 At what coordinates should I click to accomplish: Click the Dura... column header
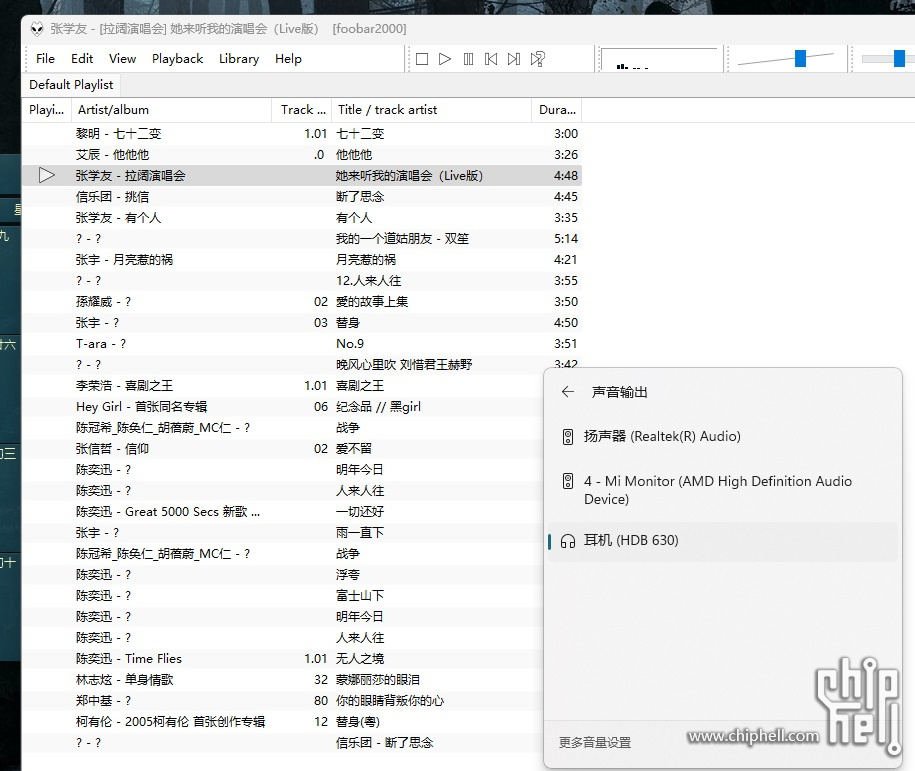coord(556,109)
